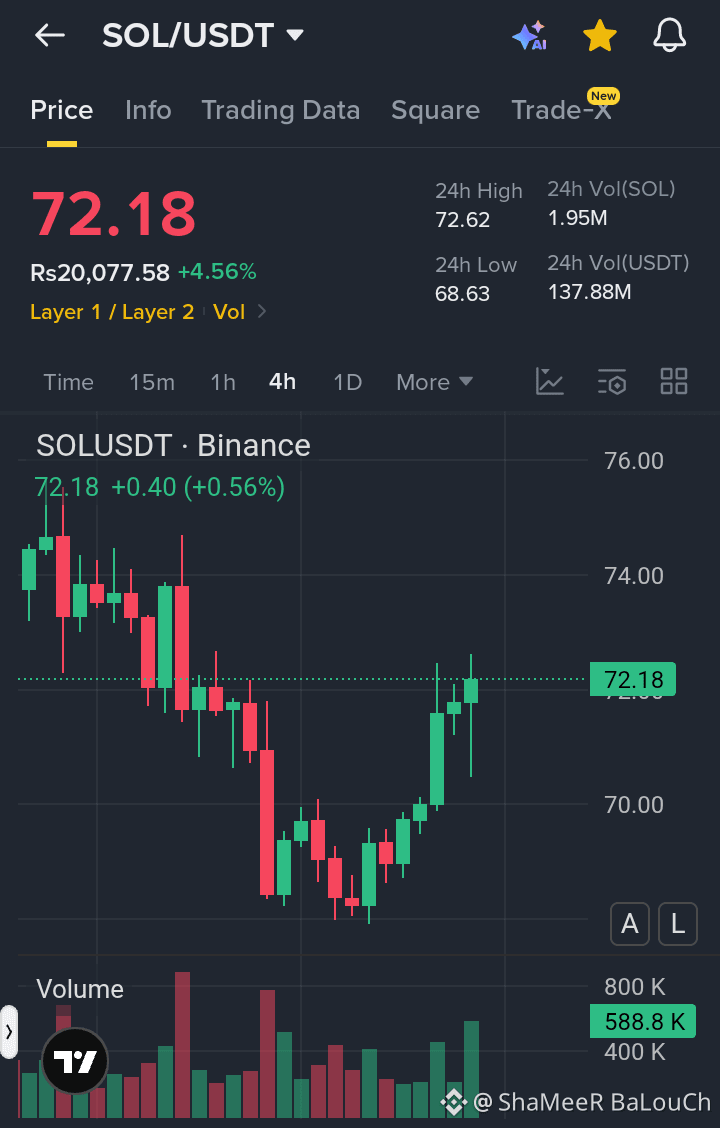
Task: Tap the 400 K volume axis label
Action: (634, 1052)
